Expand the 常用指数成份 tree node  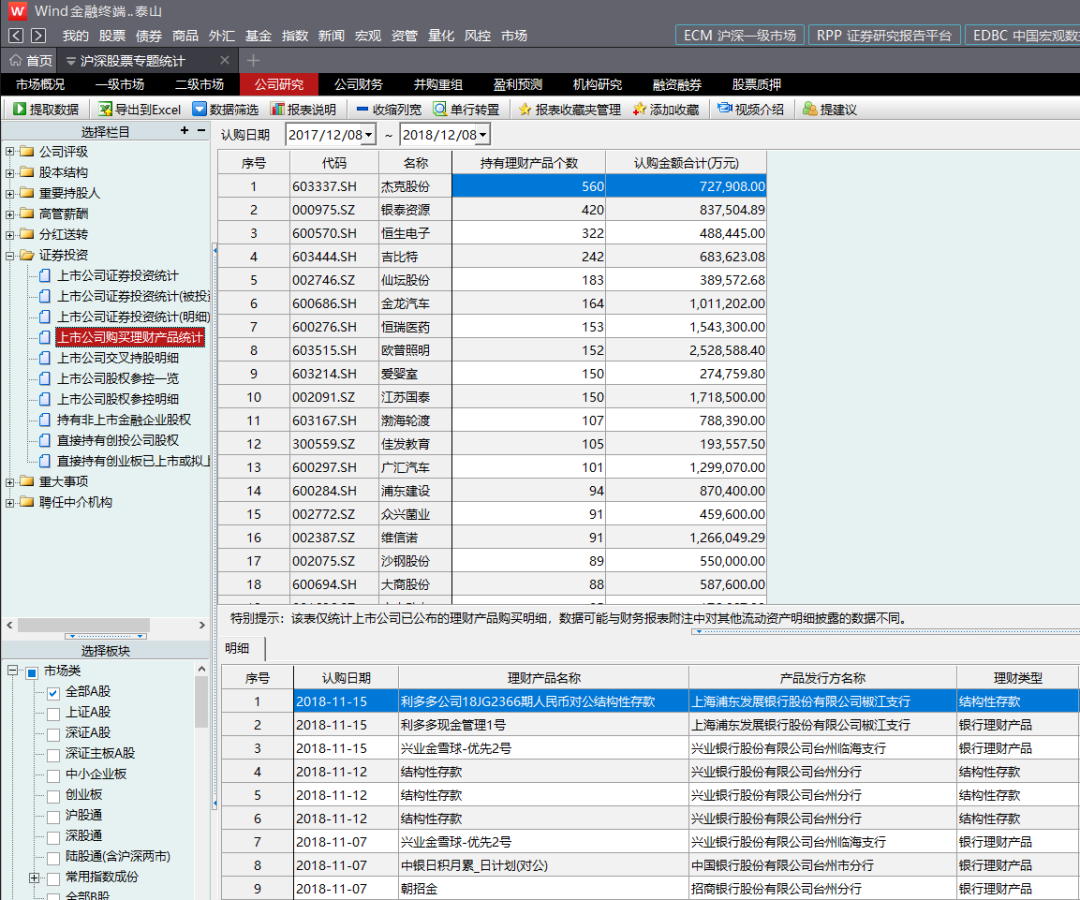tap(34, 877)
